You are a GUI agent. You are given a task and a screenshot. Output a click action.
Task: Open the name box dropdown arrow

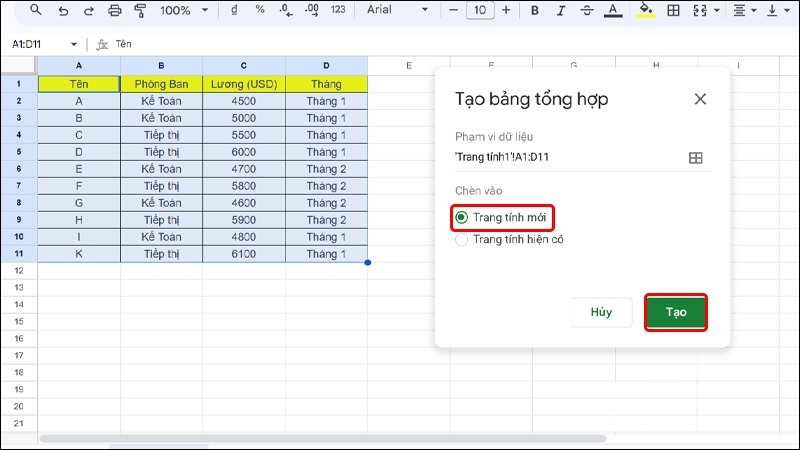click(74, 44)
